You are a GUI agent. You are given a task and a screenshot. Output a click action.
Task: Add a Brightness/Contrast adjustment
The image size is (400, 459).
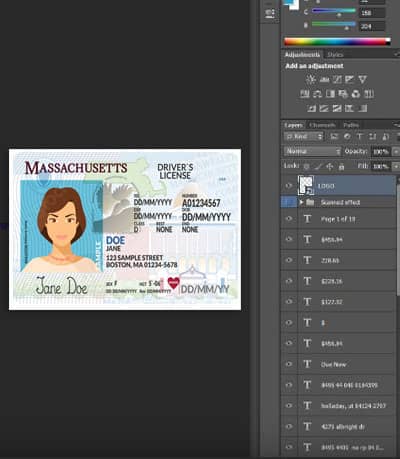[311, 79]
